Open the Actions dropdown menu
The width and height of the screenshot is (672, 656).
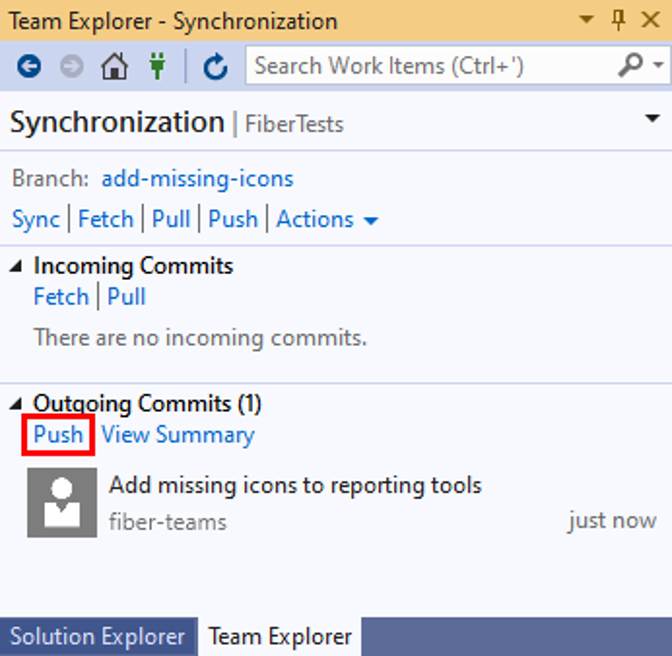(x=327, y=219)
